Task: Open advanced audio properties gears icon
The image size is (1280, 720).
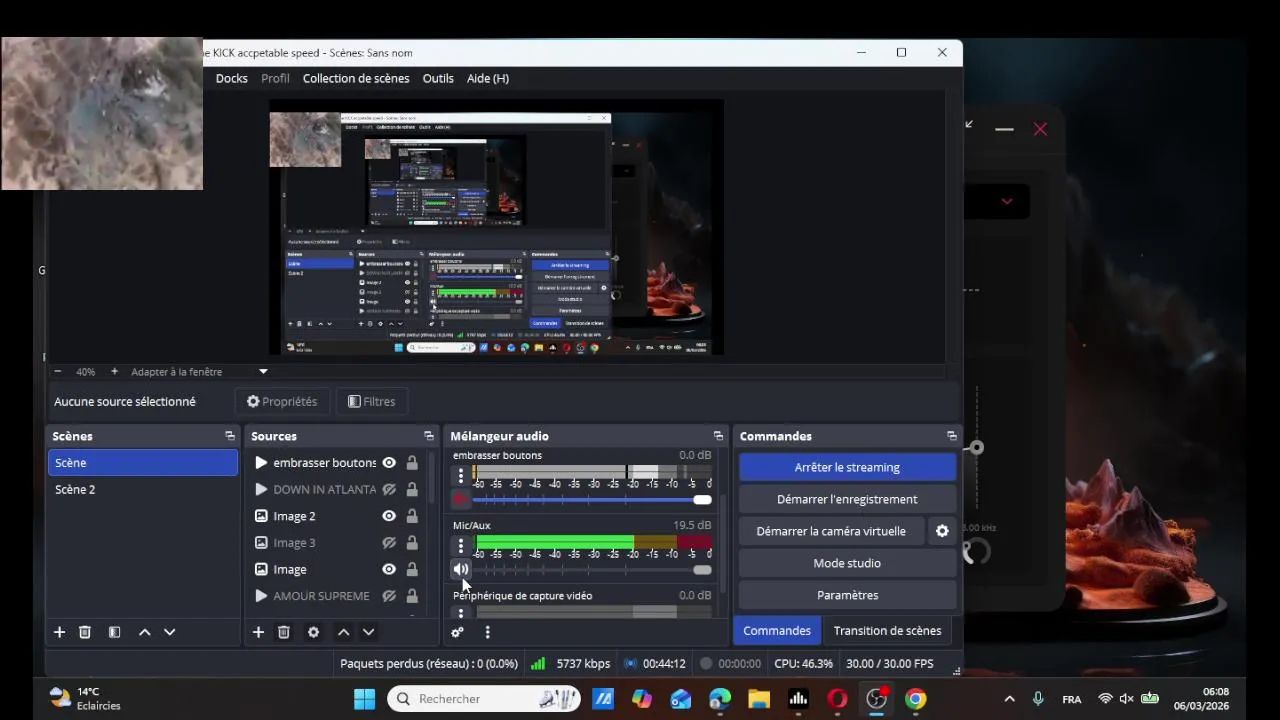Action: point(457,632)
